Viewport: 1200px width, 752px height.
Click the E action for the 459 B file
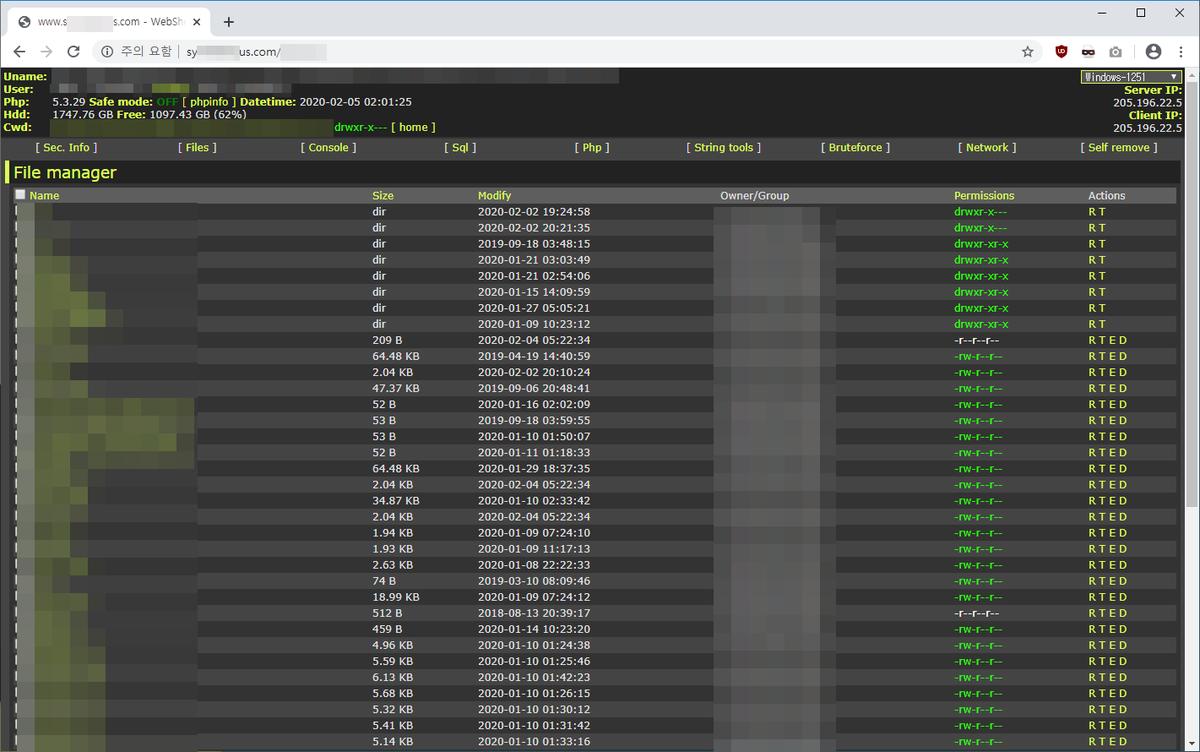pyautogui.click(x=1113, y=629)
